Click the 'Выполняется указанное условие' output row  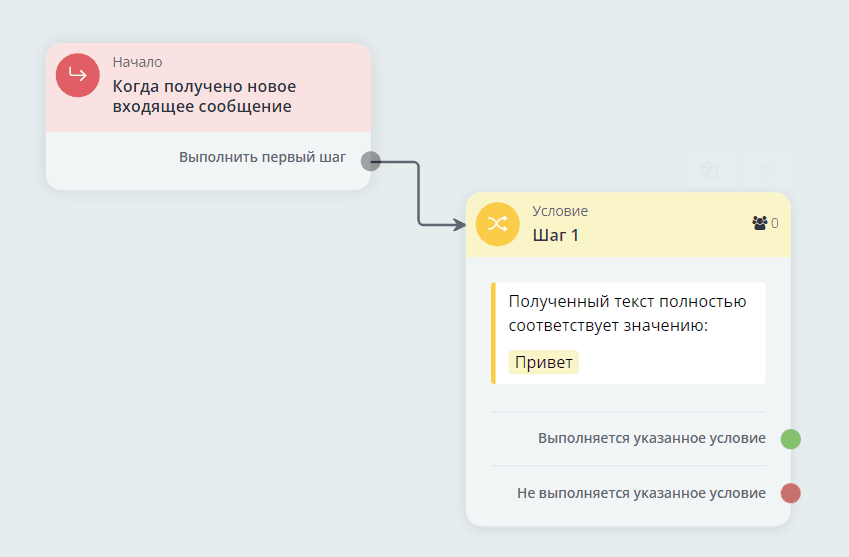pyautogui.click(x=651, y=439)
